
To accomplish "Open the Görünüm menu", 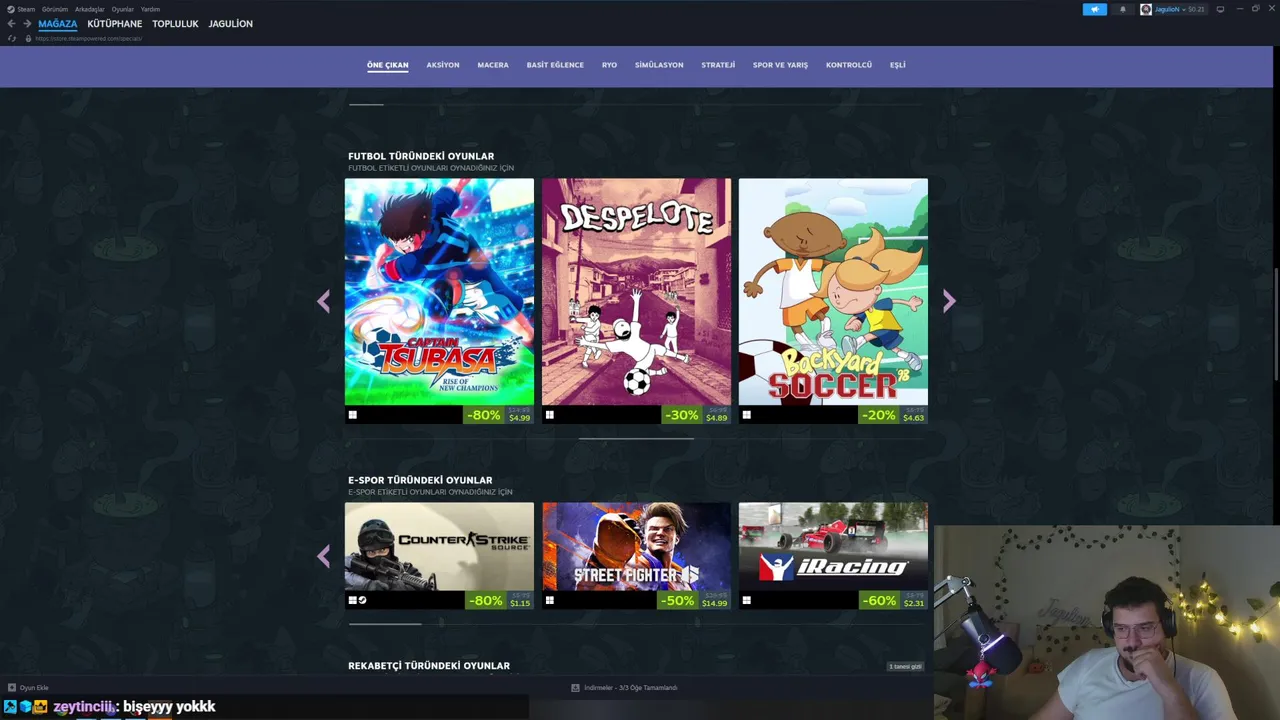I will (55, 9).
